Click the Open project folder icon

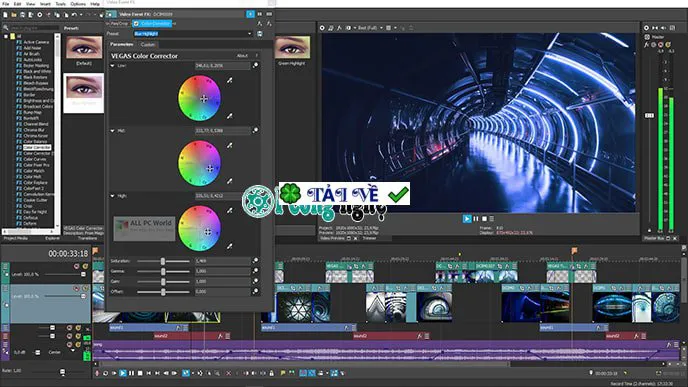(x=14, y=15)
